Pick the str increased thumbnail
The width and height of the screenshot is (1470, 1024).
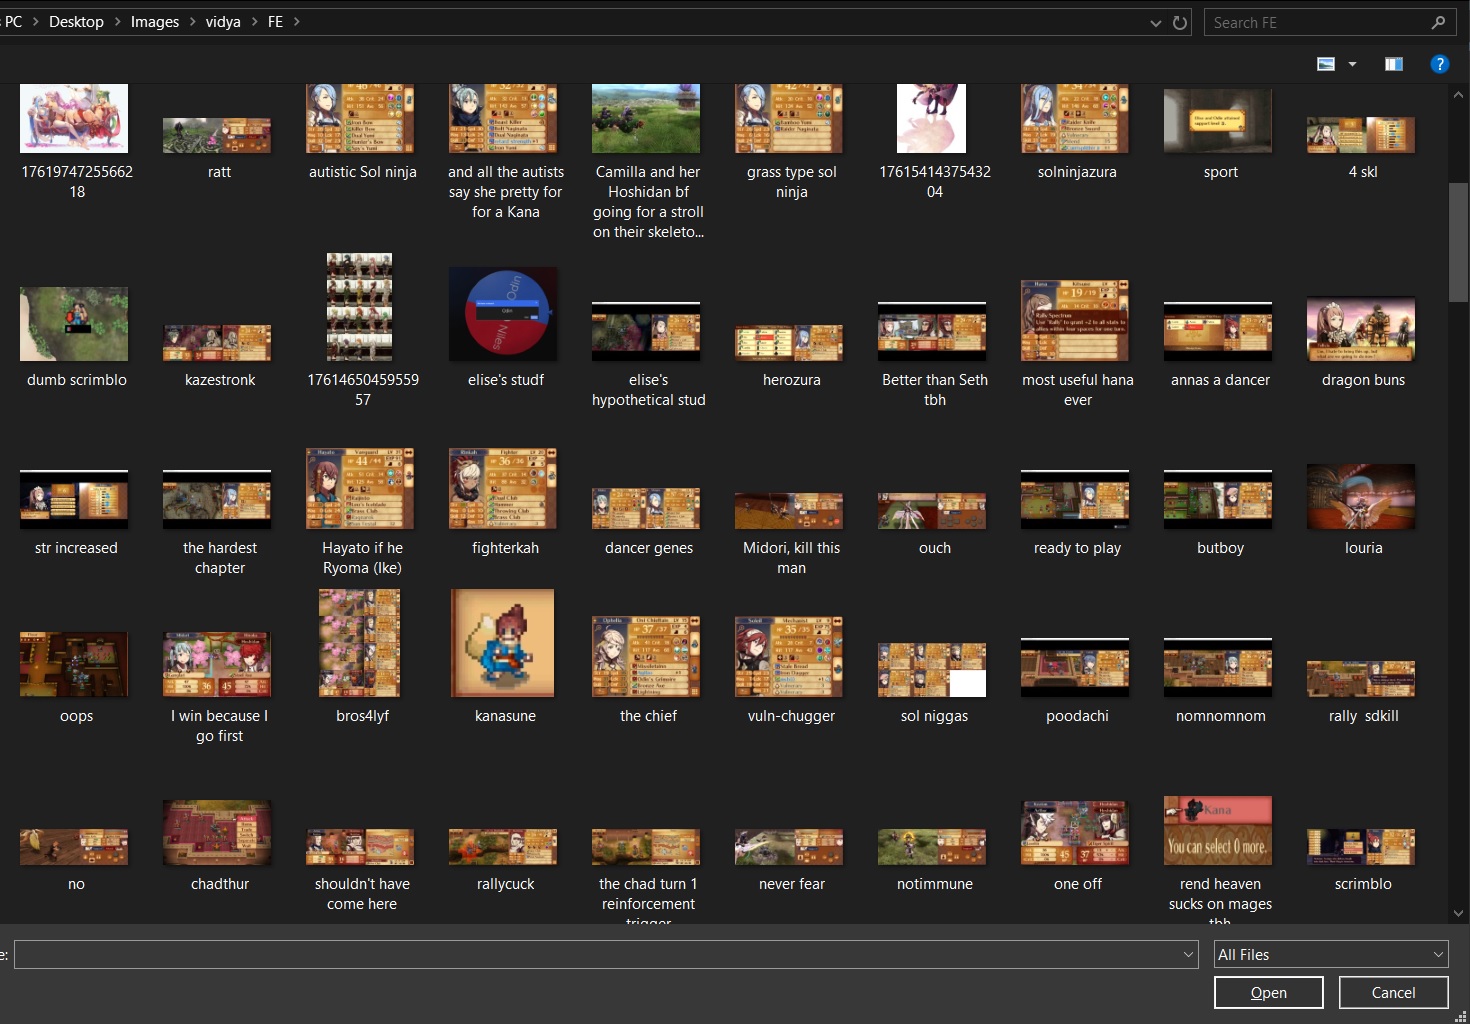pyautogui.click(x=74, y=499)
